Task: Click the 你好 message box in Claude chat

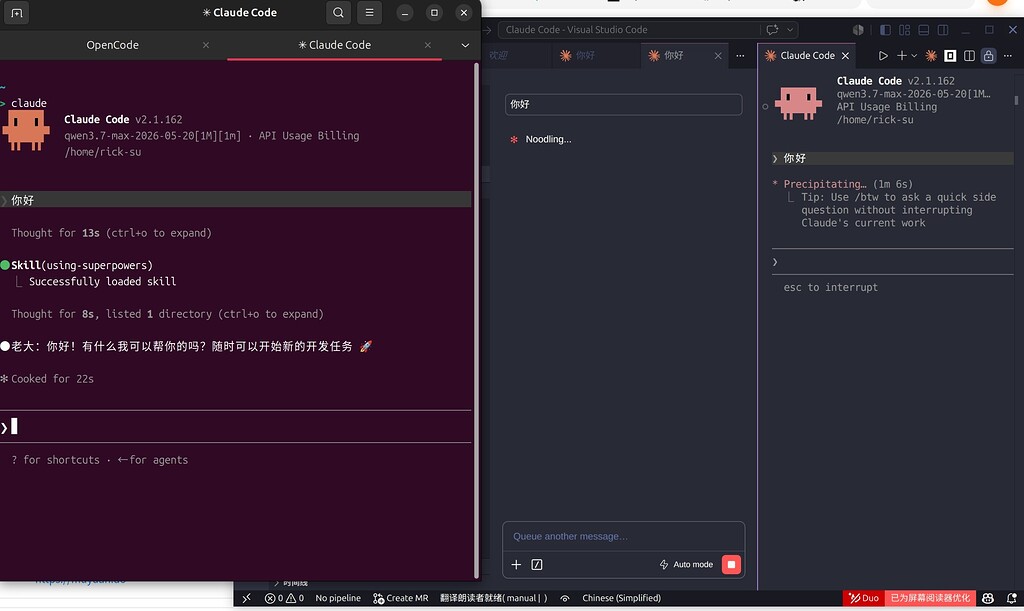Action: click(624, 104)
